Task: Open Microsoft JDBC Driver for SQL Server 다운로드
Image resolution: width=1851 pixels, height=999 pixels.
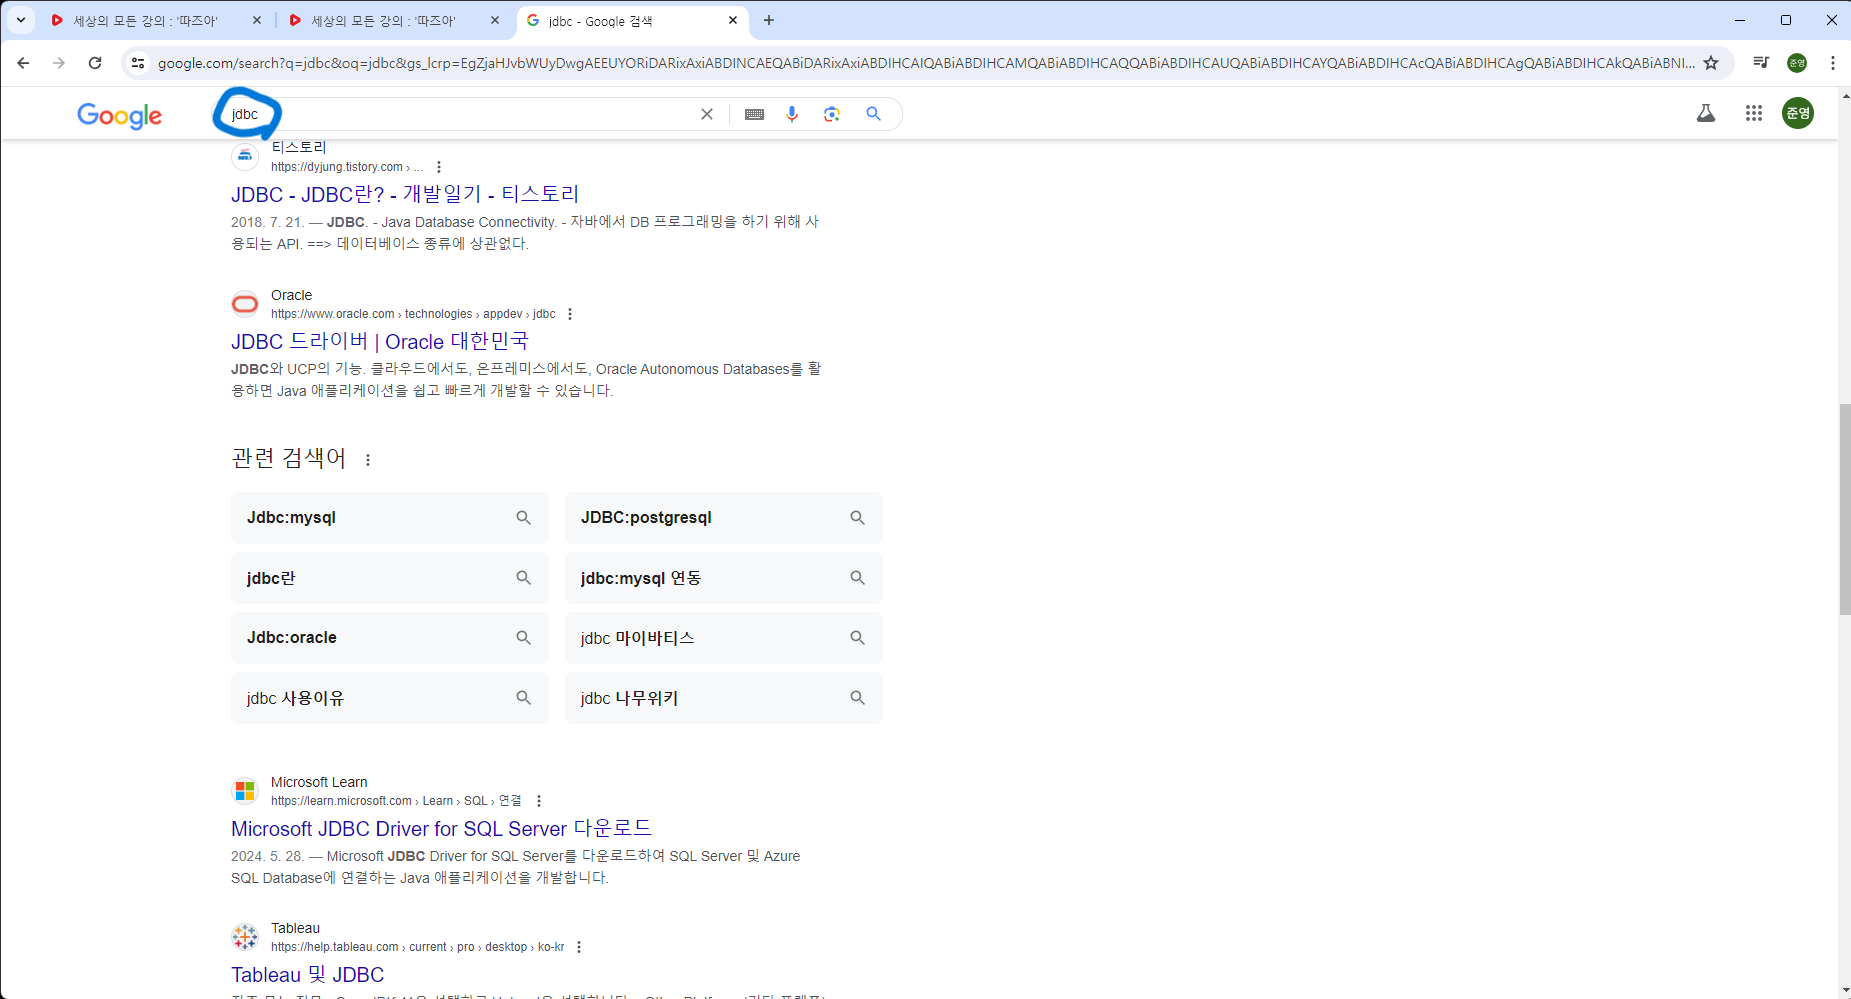Action: [441, 828]
